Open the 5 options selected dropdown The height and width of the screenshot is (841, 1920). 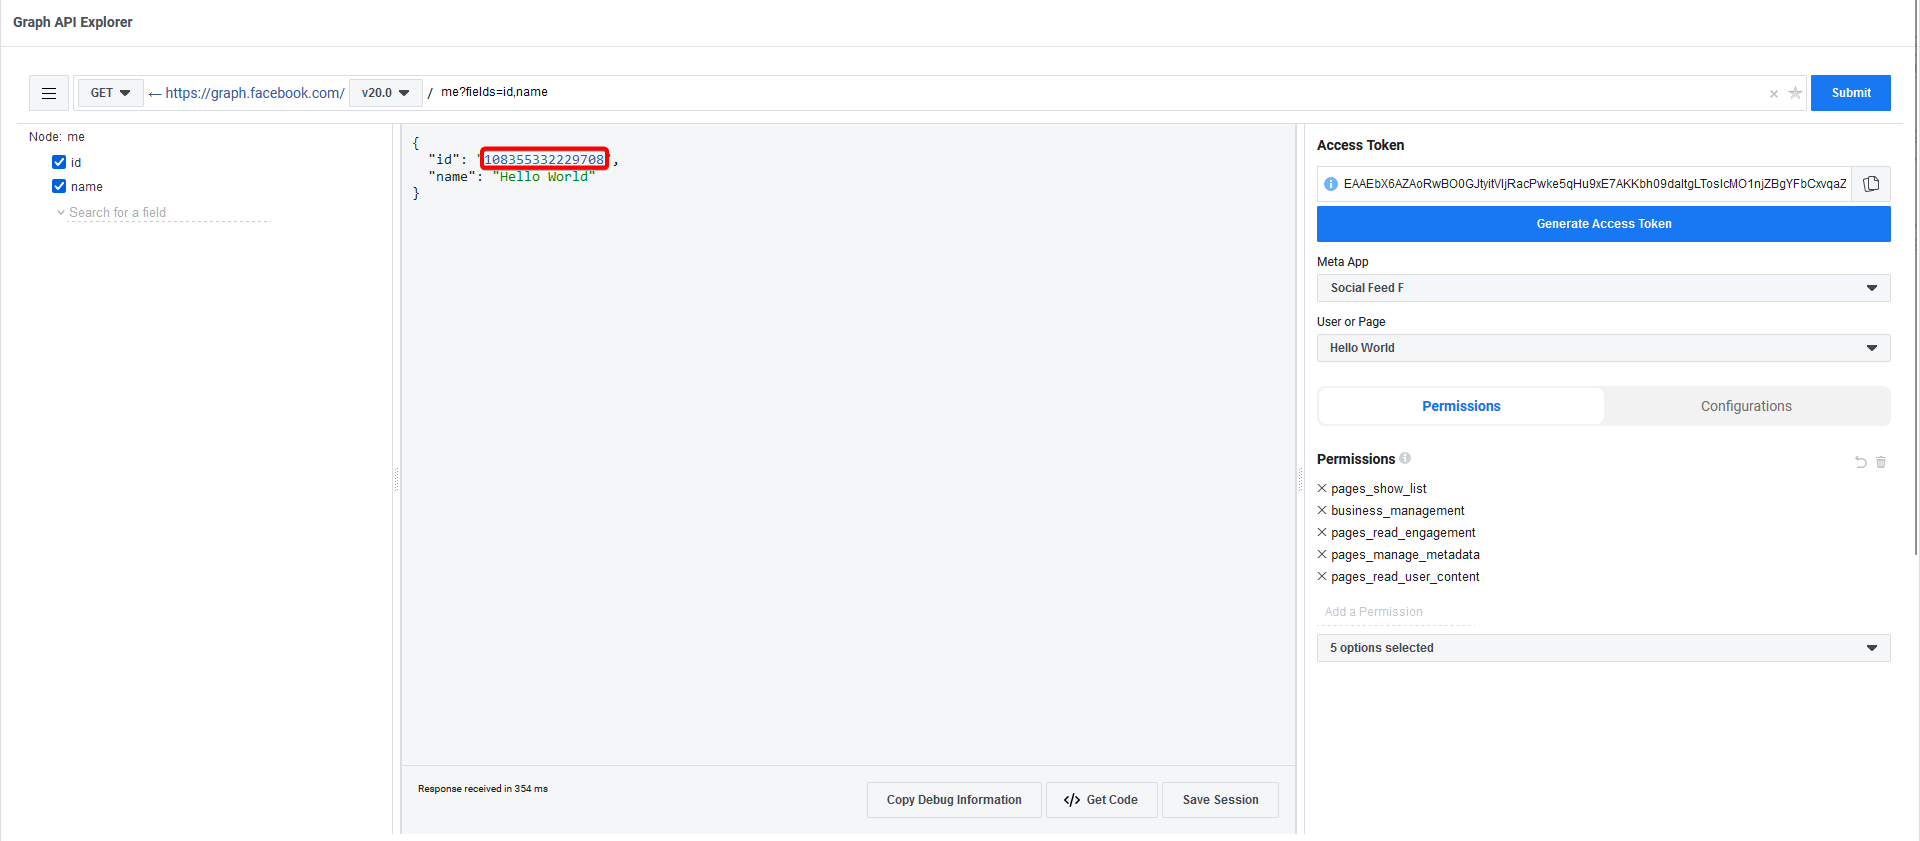click(1603, 648)
